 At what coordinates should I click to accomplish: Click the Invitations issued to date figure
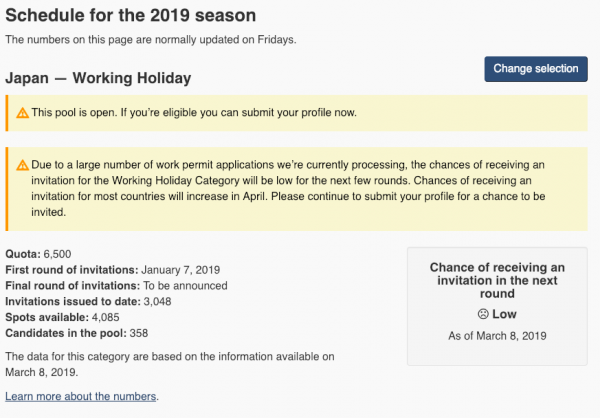[x=95, y=301]
